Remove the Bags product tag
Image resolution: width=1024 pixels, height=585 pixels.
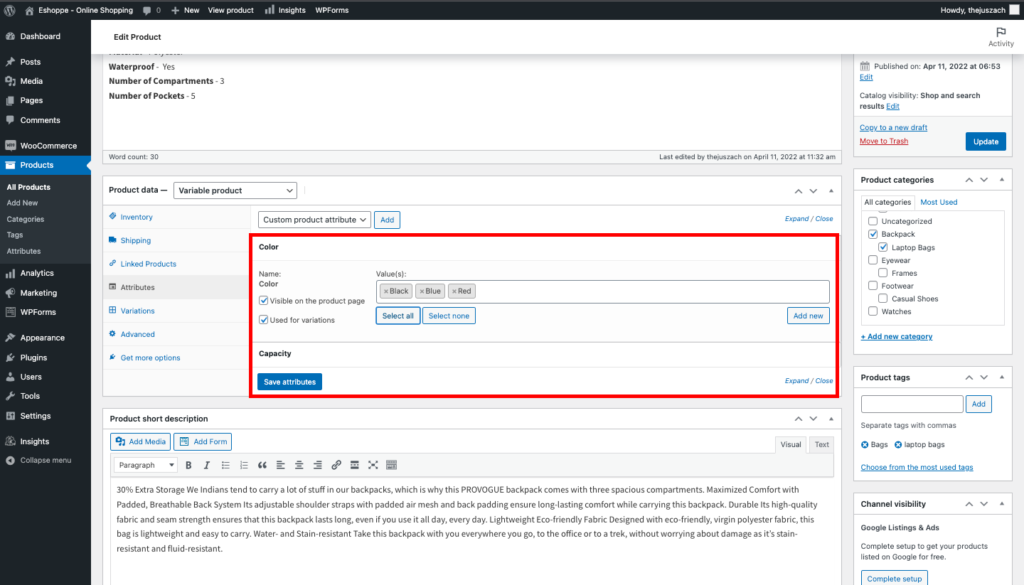(x=865, y=445)
